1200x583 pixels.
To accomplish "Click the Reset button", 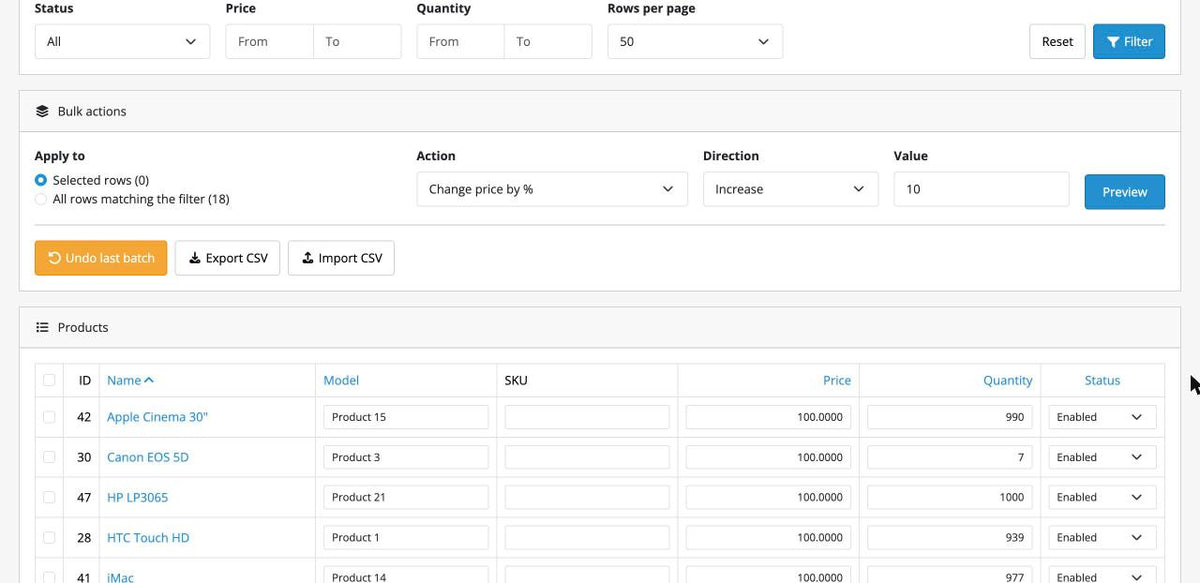I will (x=1057, y=42).
